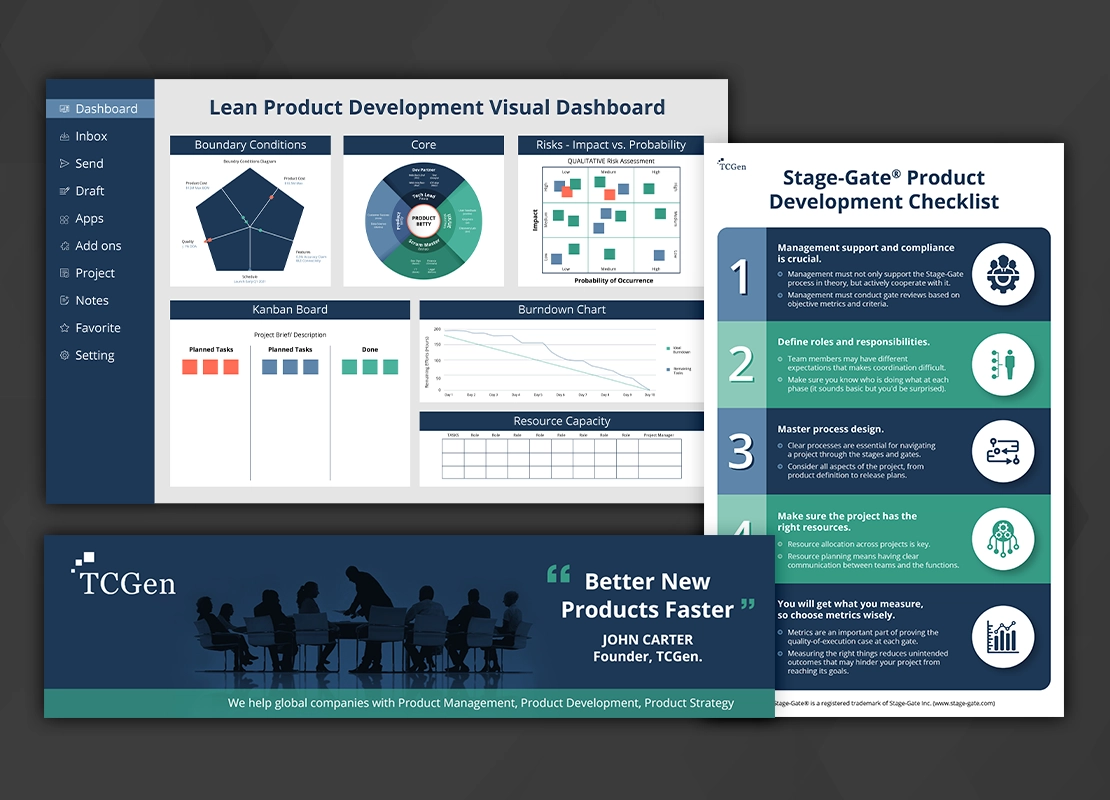The height and width of the screenshot is (800, 1110).
Task: Select the Apps icon in sidebar
Action: [x=64, y=219]
